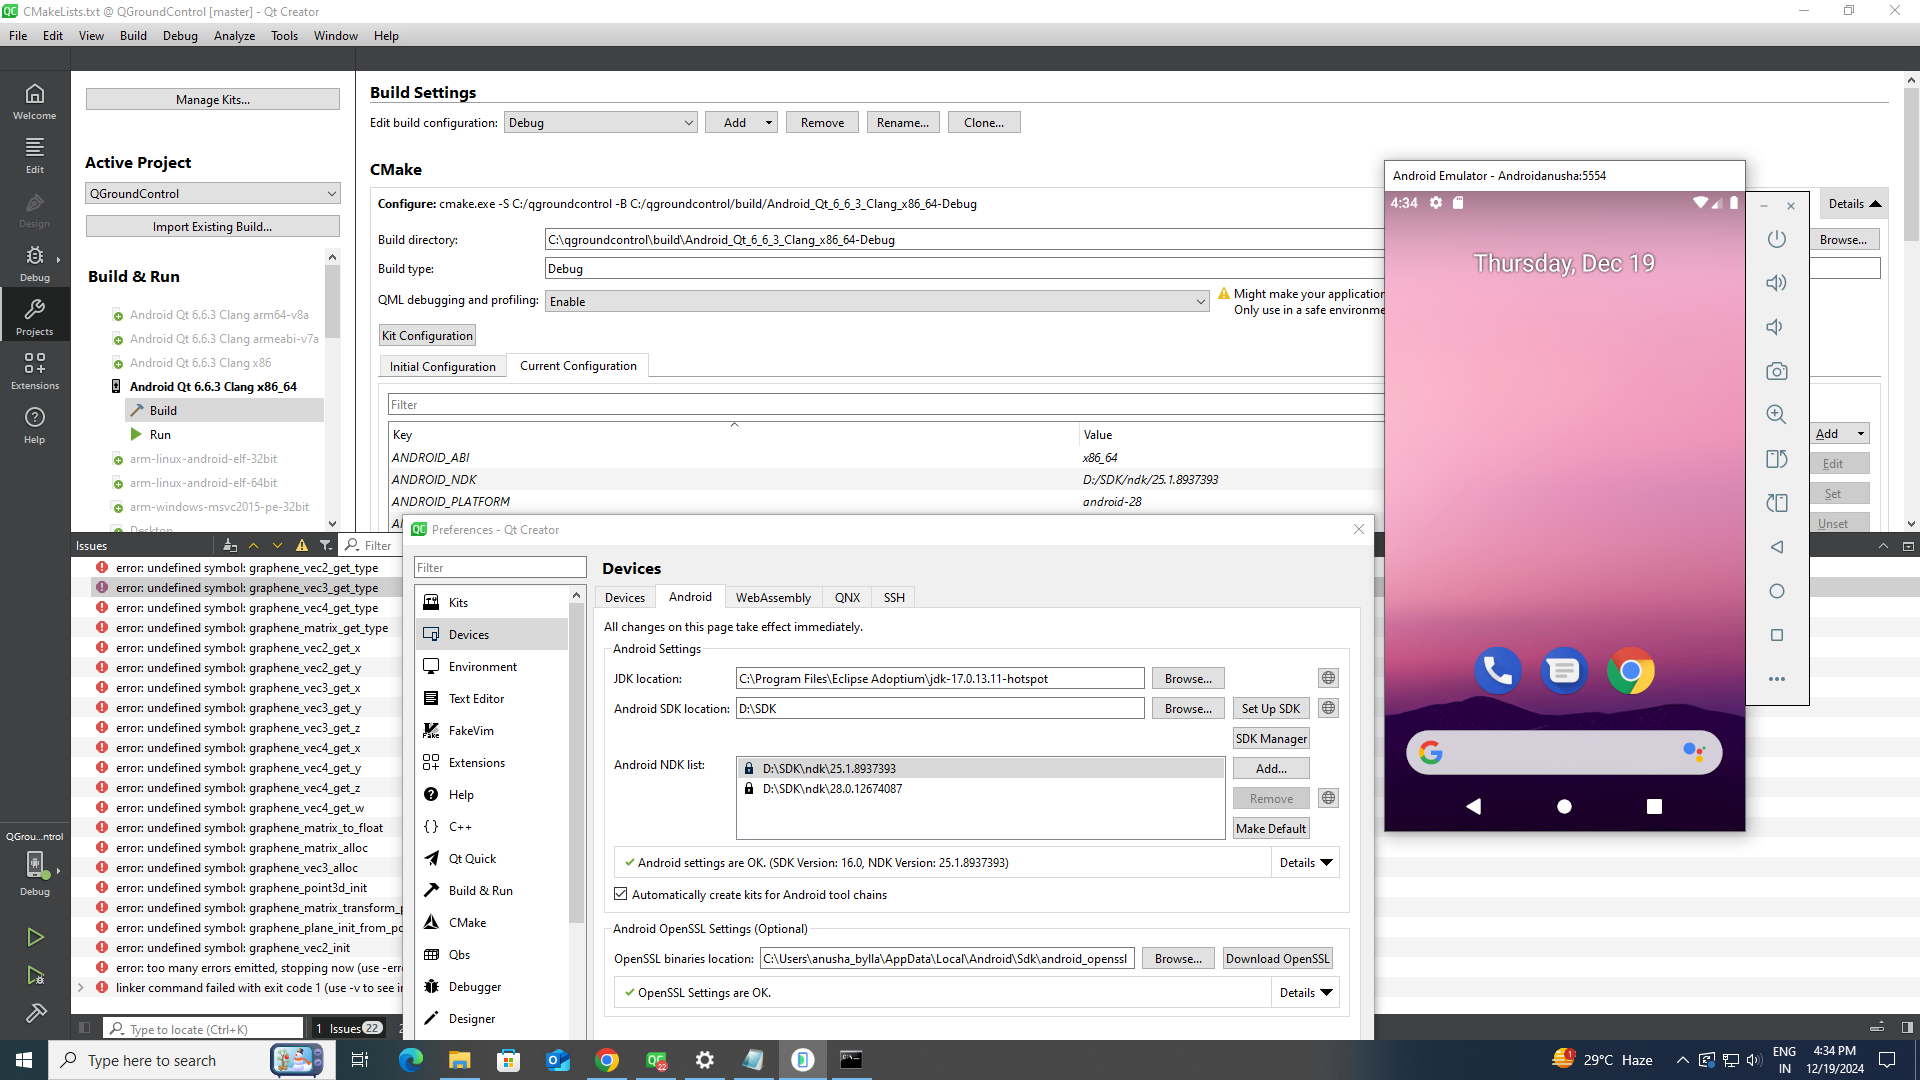Collapse CMake Details section

coord(1855,204)
